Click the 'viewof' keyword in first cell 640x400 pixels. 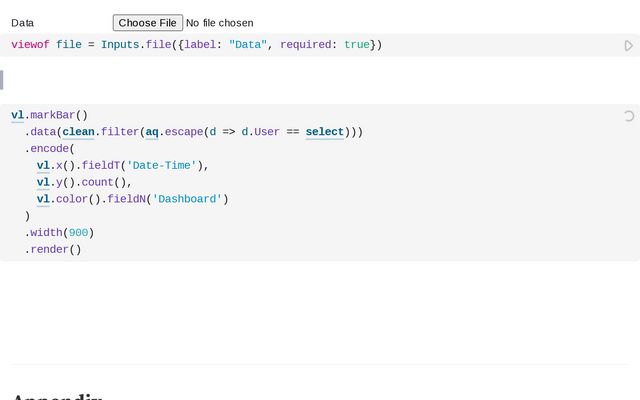[x=30, y=45]
